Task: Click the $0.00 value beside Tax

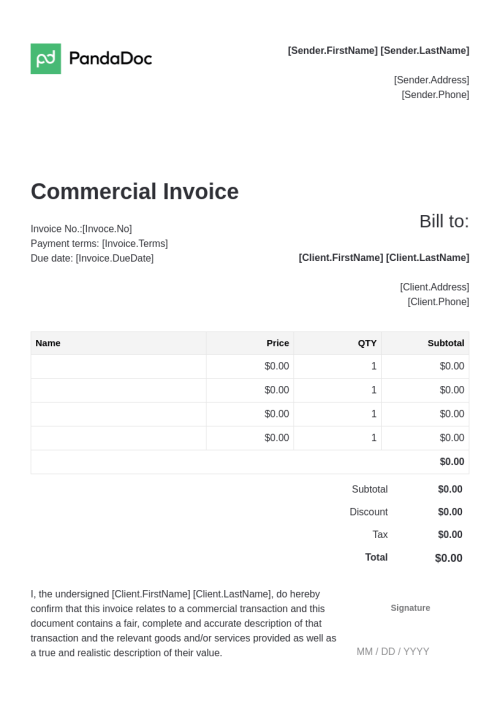Action: 450,534
